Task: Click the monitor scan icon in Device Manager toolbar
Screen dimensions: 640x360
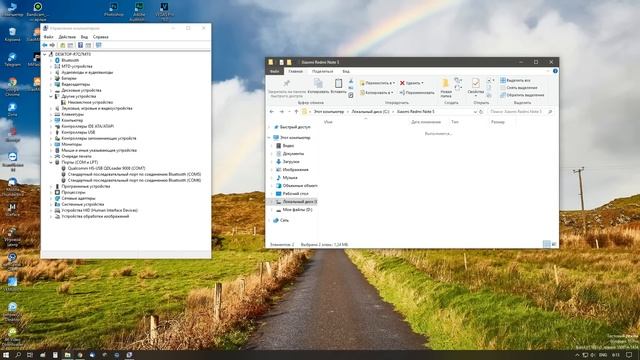Action: [98, 45]
